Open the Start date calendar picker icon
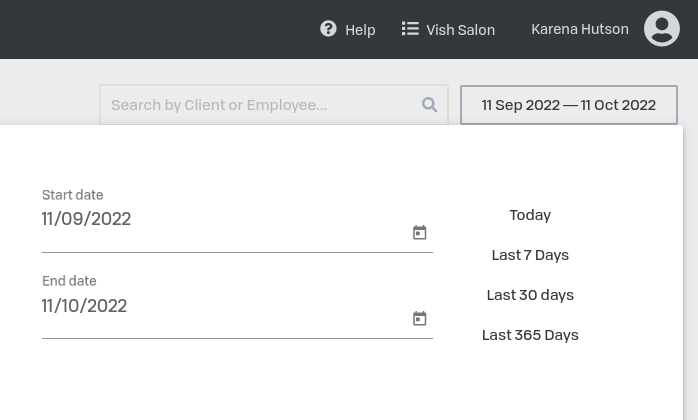This screenshot has width=698, height=420. 420,233
